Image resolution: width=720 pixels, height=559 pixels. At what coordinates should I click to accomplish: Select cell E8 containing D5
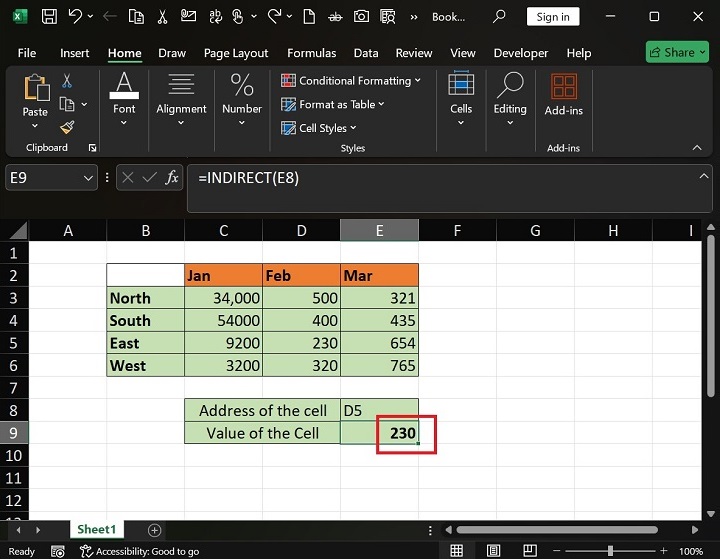pos(379,410)
